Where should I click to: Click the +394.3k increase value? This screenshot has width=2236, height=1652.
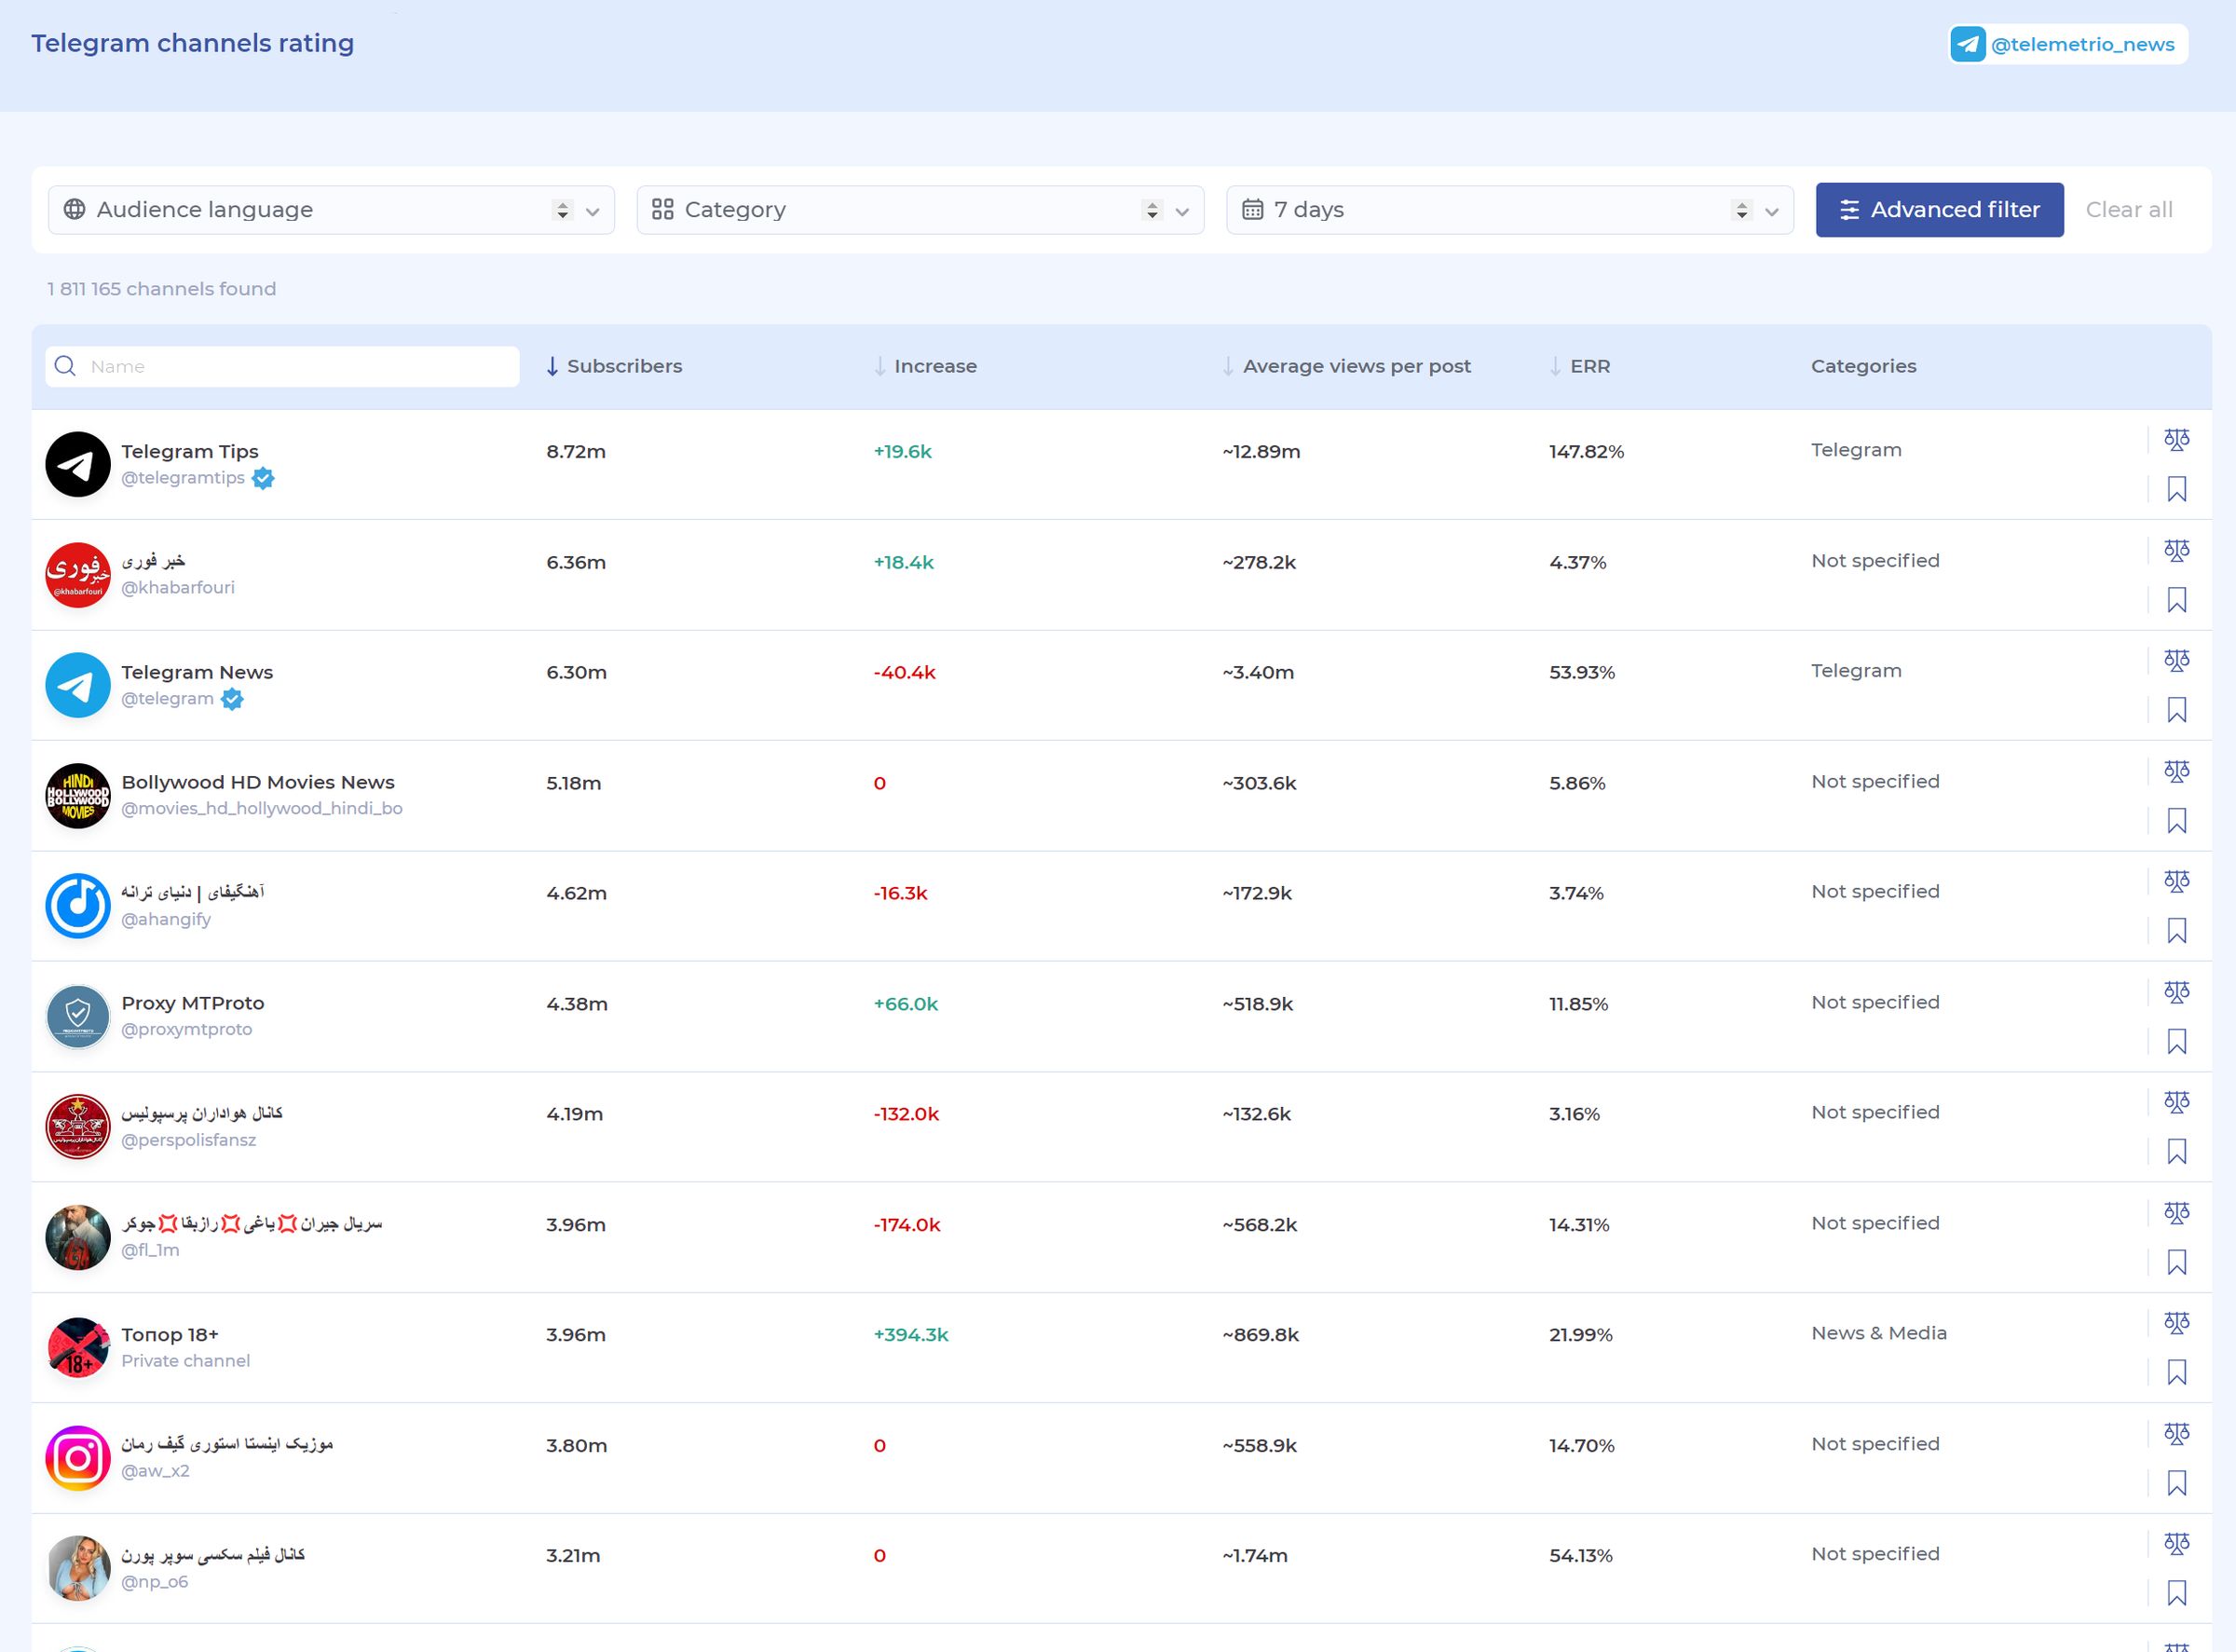(911, 1334)
